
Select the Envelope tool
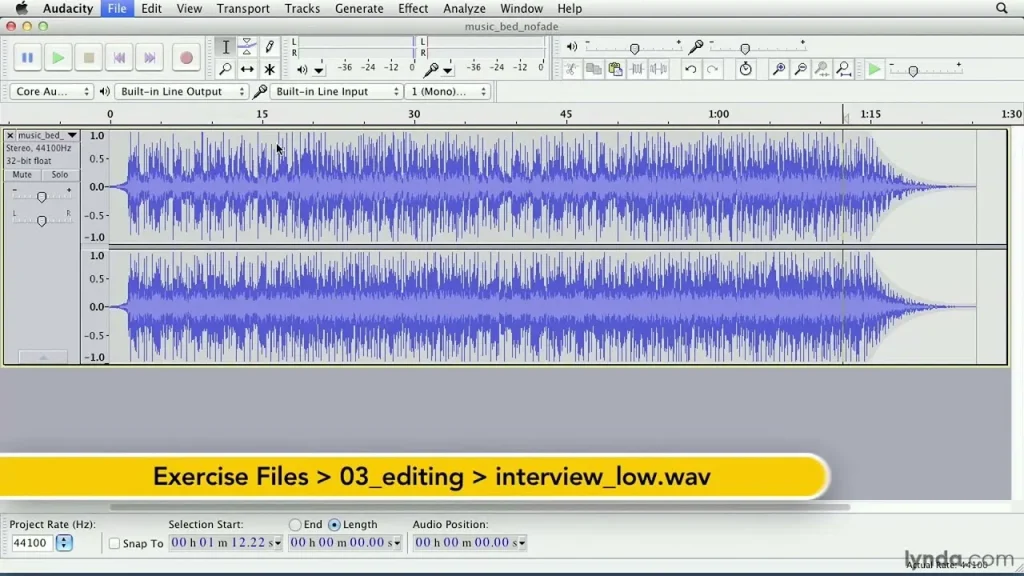[248, 46]
